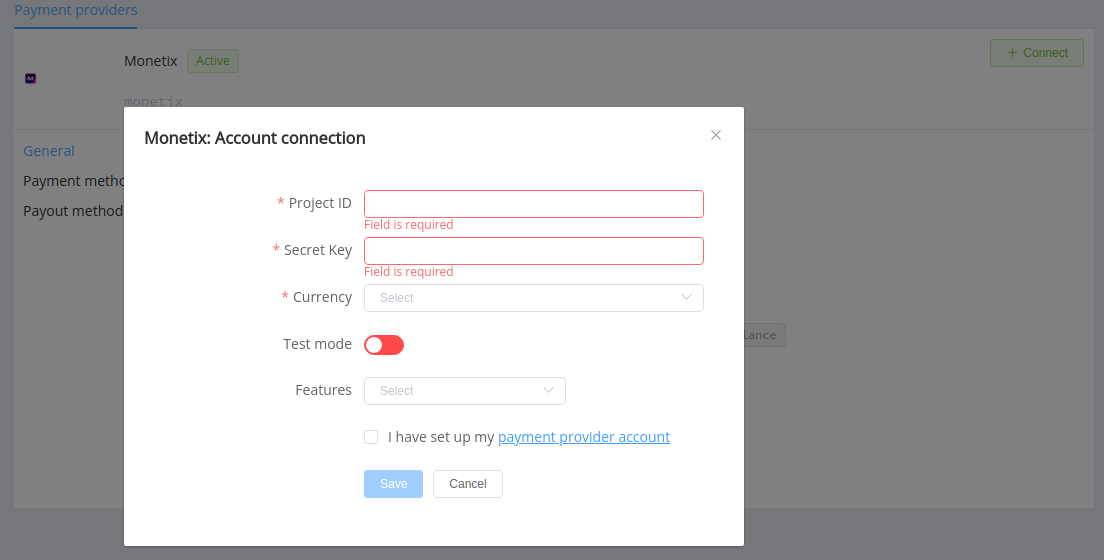Check the payment provider account setup checkbox
The width and height of the screenshot is (1104, 560).
(371, 437)
